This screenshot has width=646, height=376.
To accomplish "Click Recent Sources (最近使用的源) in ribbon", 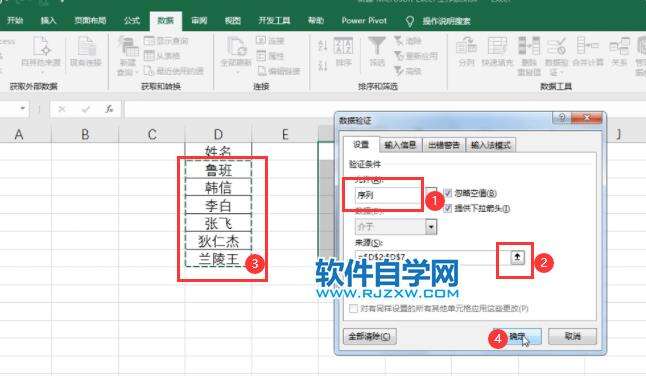I will click(173, 71).
